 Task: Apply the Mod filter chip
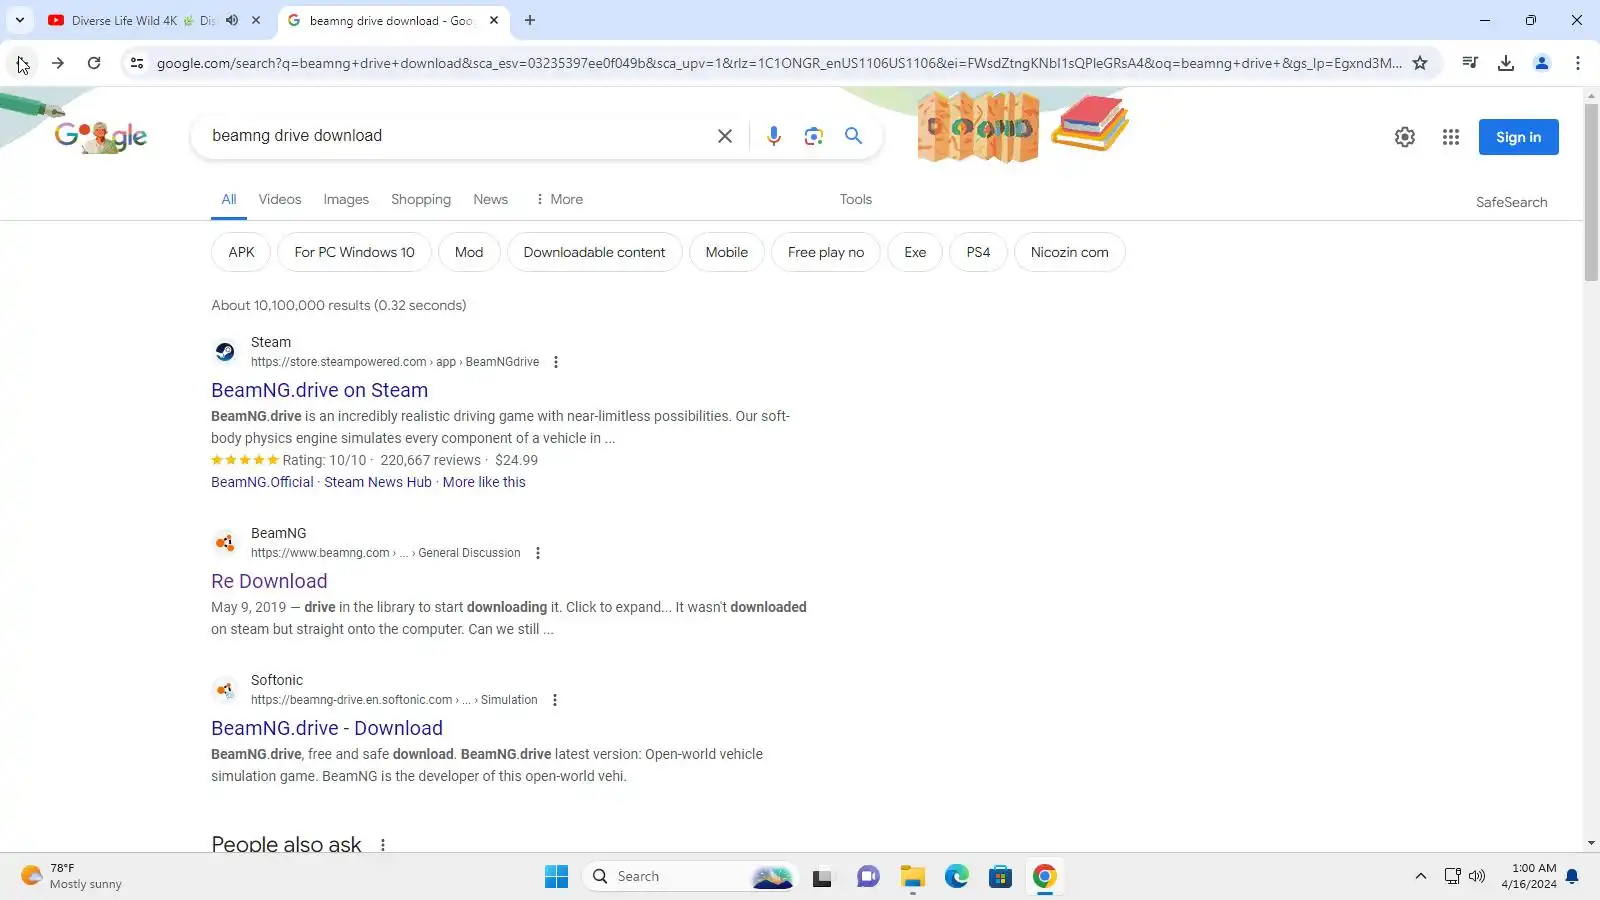(469, 252)
